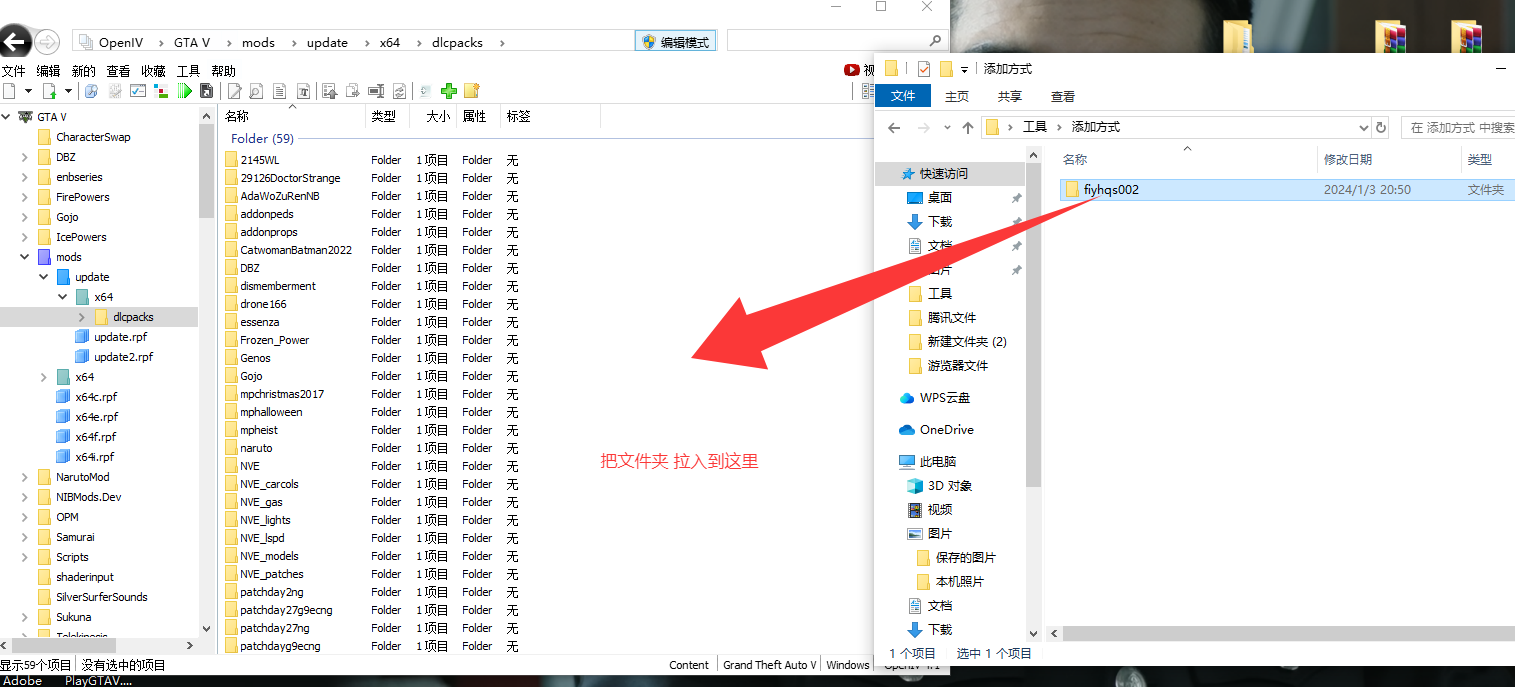Click the green play arrows toolbar icon
Screen dimensions: 1515x687
pos(184,91)
